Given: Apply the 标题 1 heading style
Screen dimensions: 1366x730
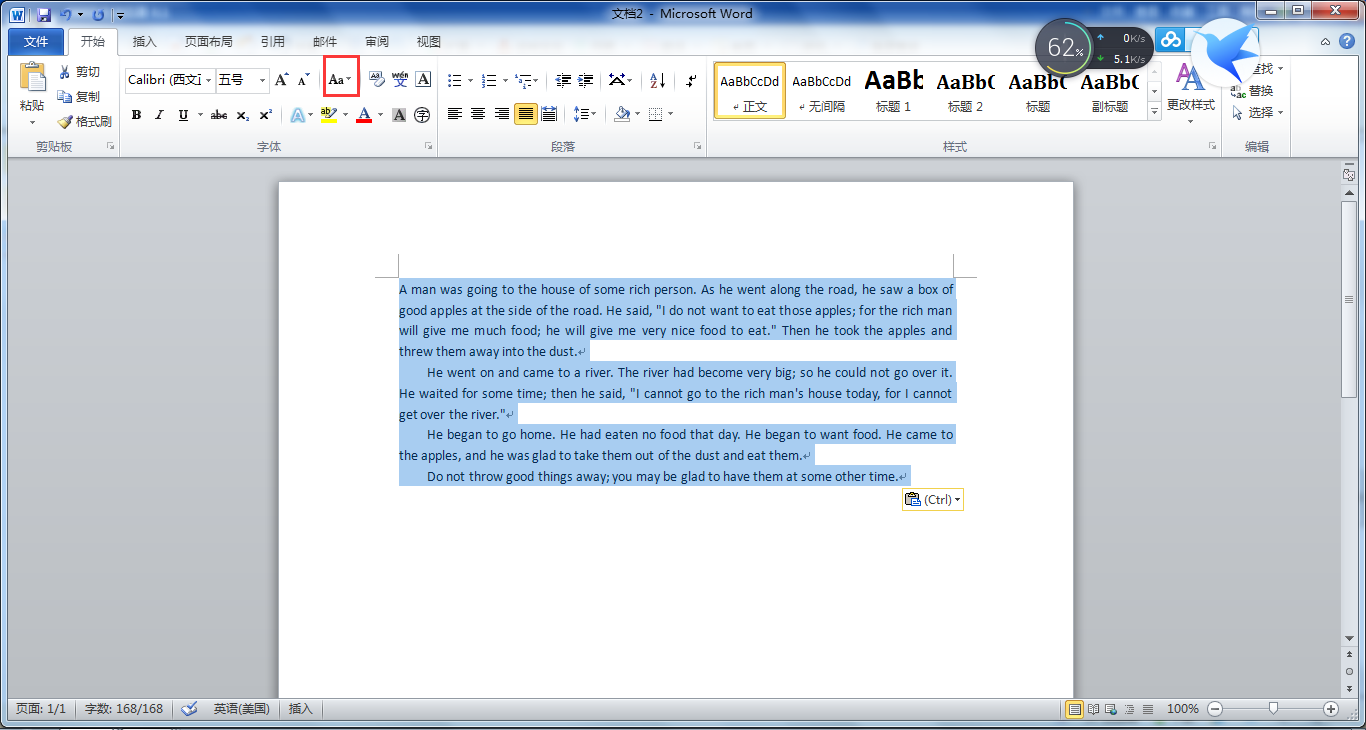Looking at the screenshot, I should (894, 91).
